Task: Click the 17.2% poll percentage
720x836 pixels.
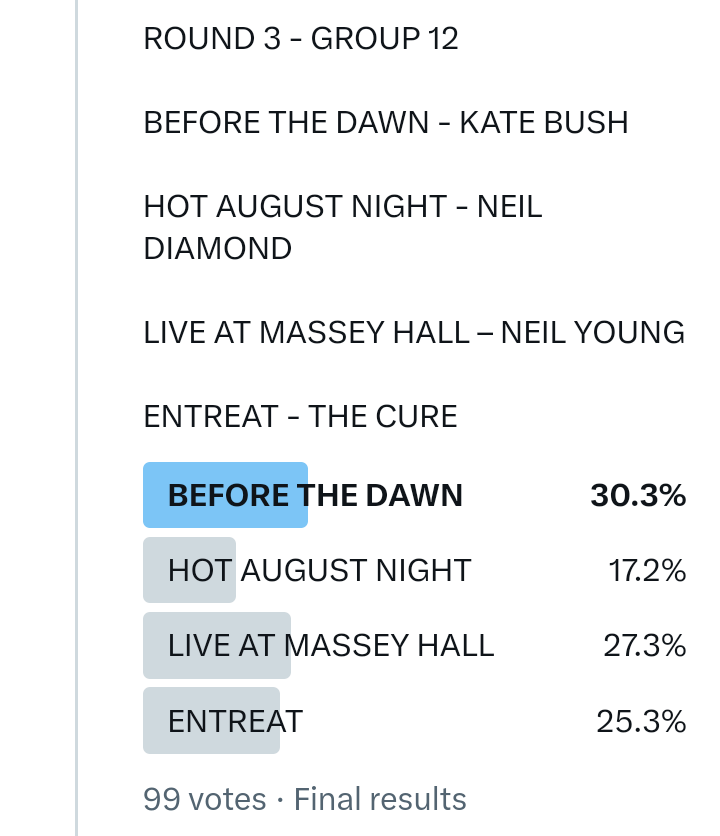Action: tap(647, 570)
